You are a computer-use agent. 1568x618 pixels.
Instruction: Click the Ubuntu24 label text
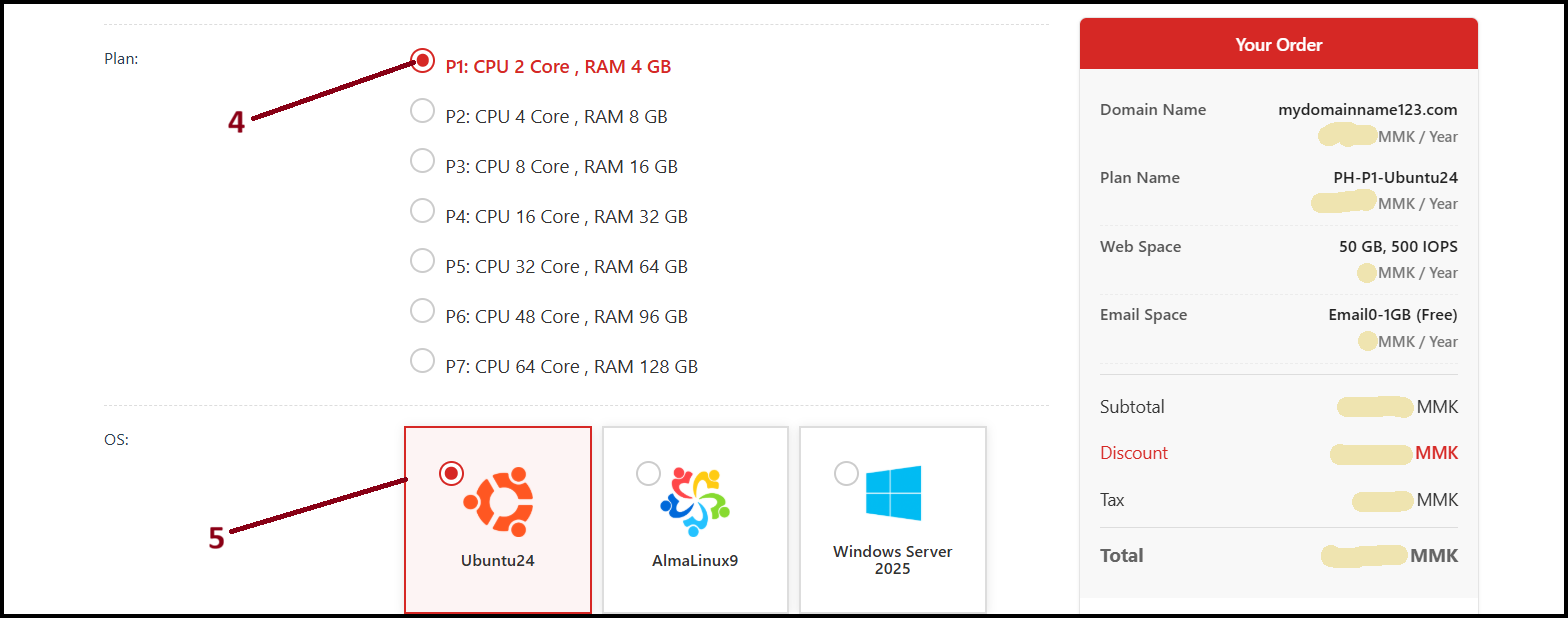click(x=498, y=561)
